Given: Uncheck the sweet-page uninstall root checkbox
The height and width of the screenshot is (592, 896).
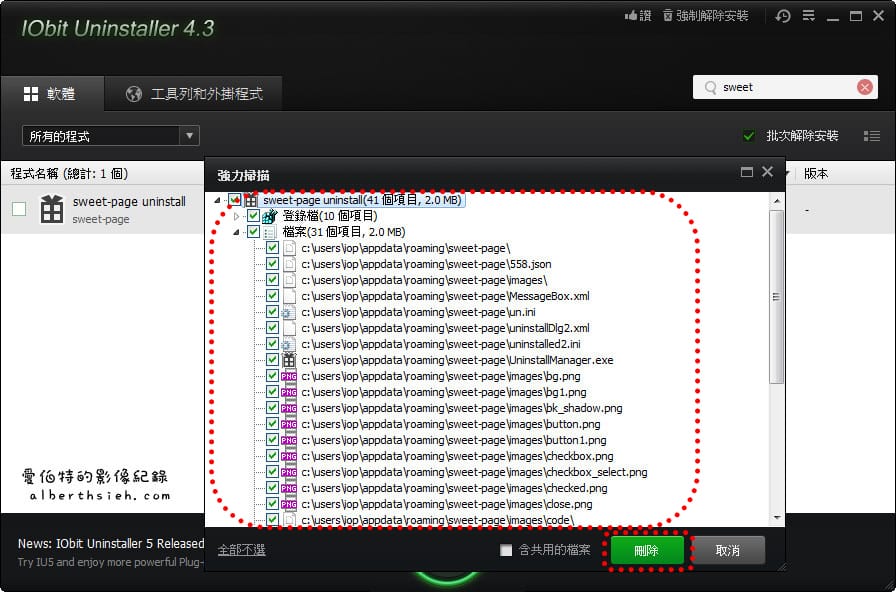Looking at the screenshot, I should point(234,200).
